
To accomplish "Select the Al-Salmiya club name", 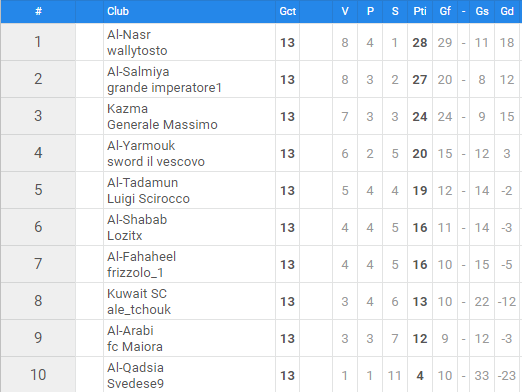I will point(138,72).
